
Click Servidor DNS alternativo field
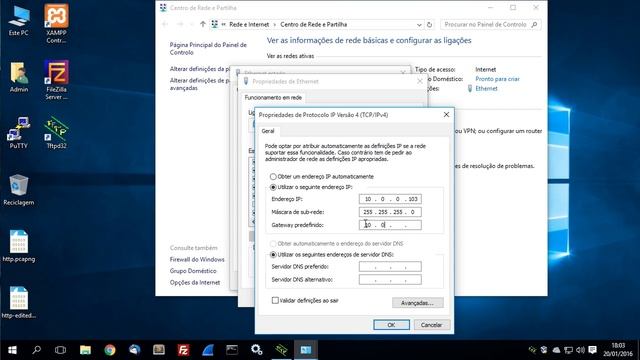[390, 280]
